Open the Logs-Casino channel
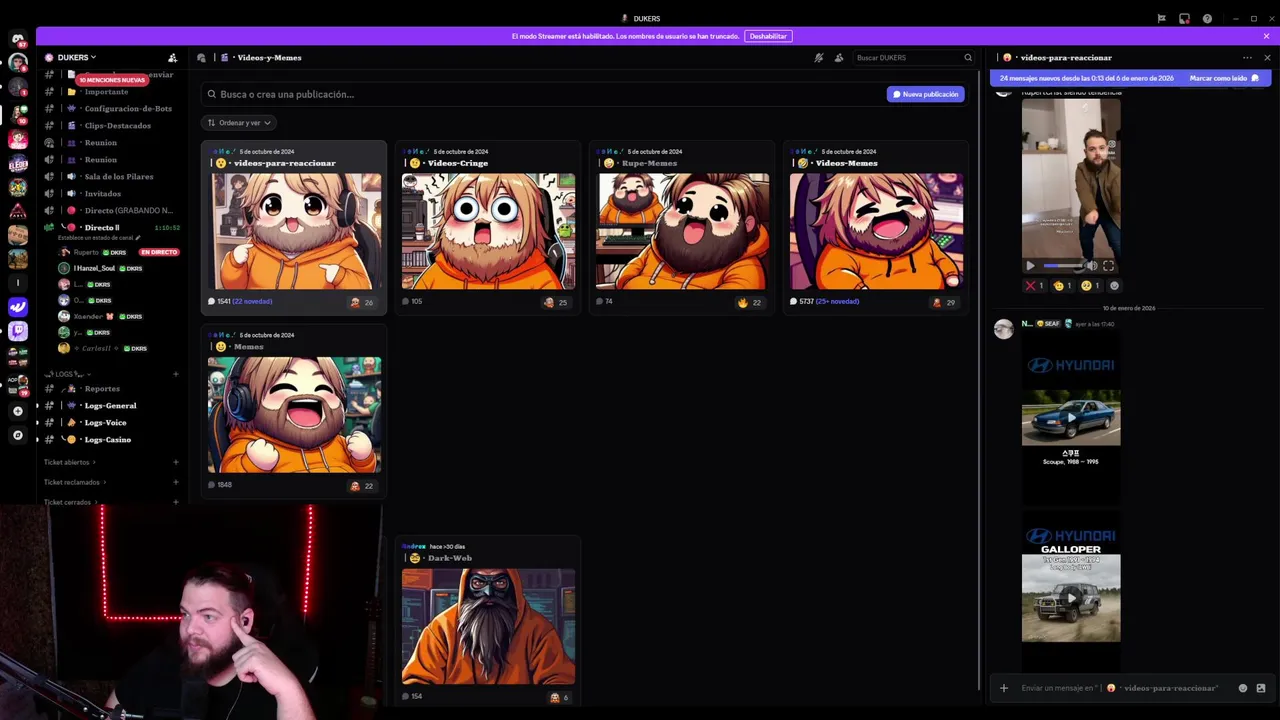Screen dimensions: 1280x720 [x=111, y=440]
